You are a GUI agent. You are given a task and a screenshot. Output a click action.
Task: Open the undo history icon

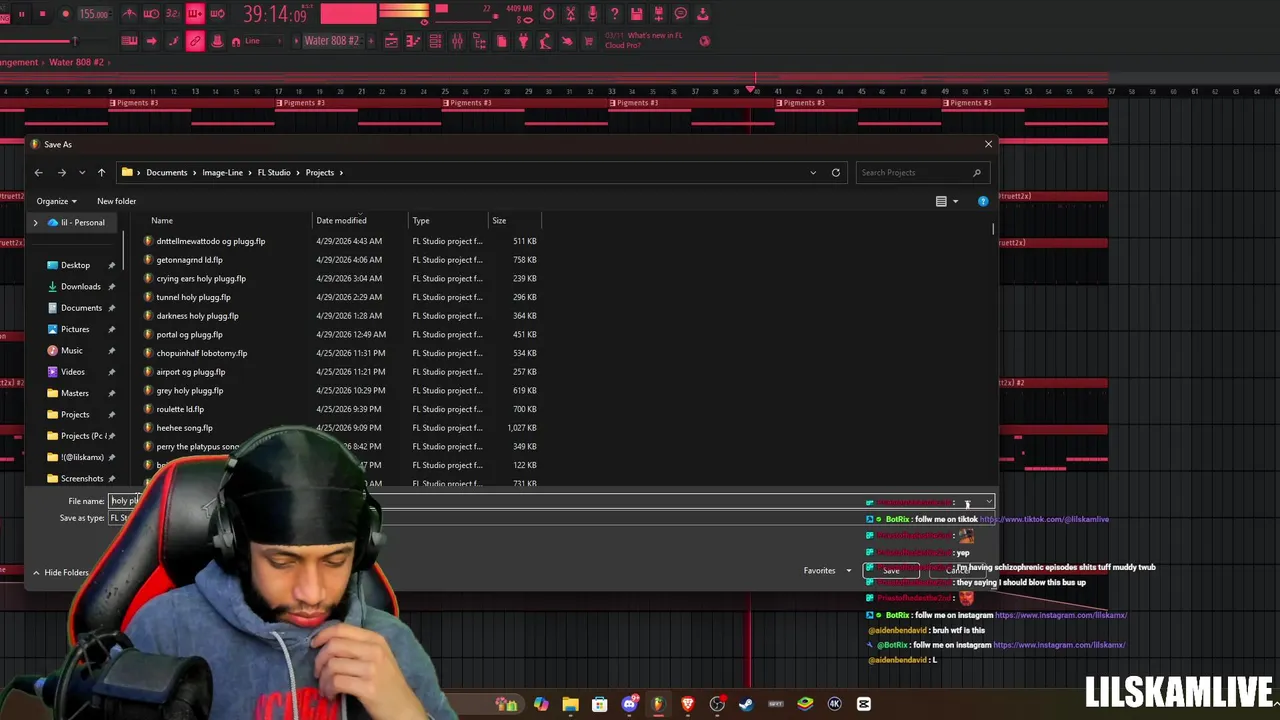tap(548, 14)
